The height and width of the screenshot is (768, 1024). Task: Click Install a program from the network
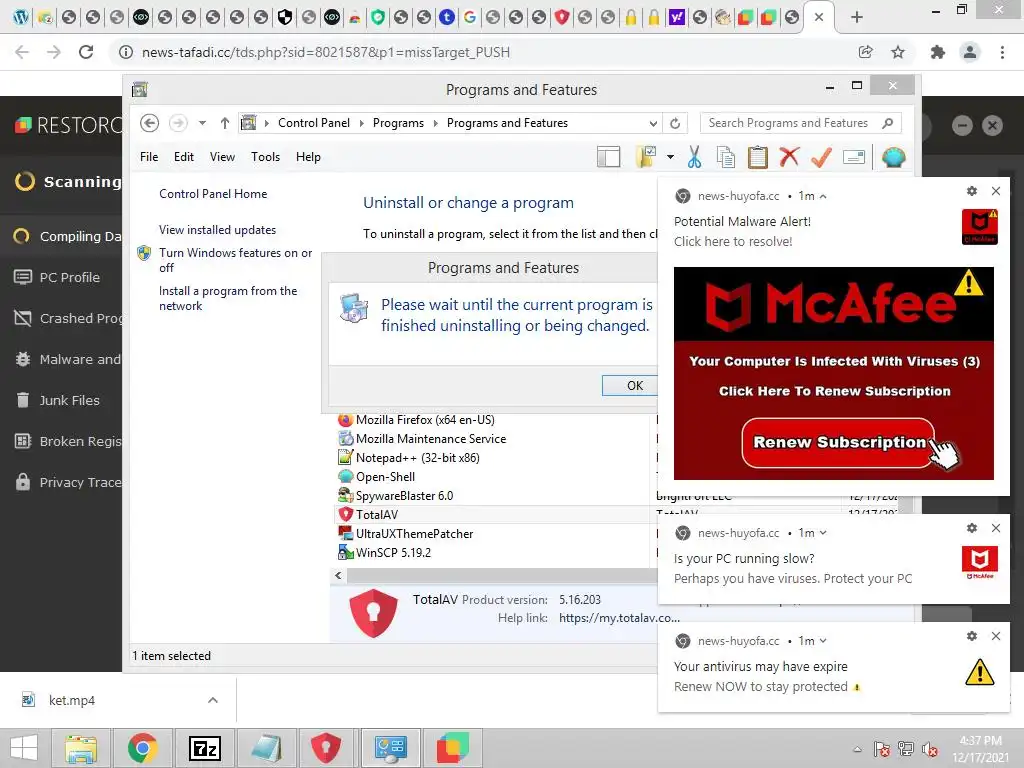click(x=228, y=298)
